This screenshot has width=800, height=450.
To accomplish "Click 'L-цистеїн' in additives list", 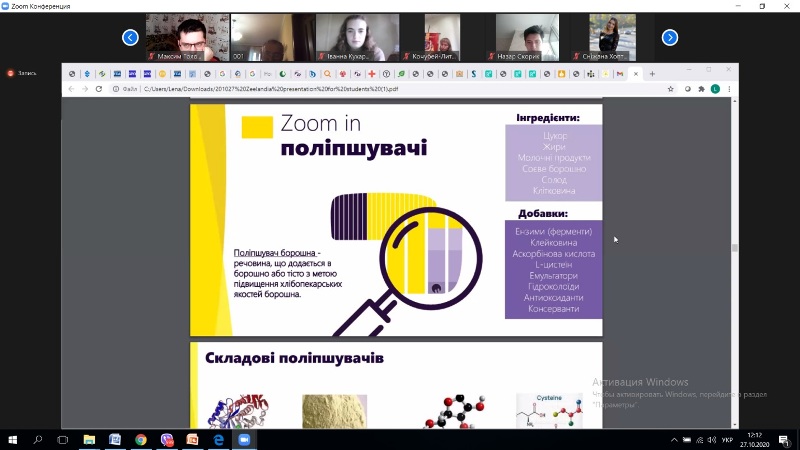I will (x=554, y=265).
